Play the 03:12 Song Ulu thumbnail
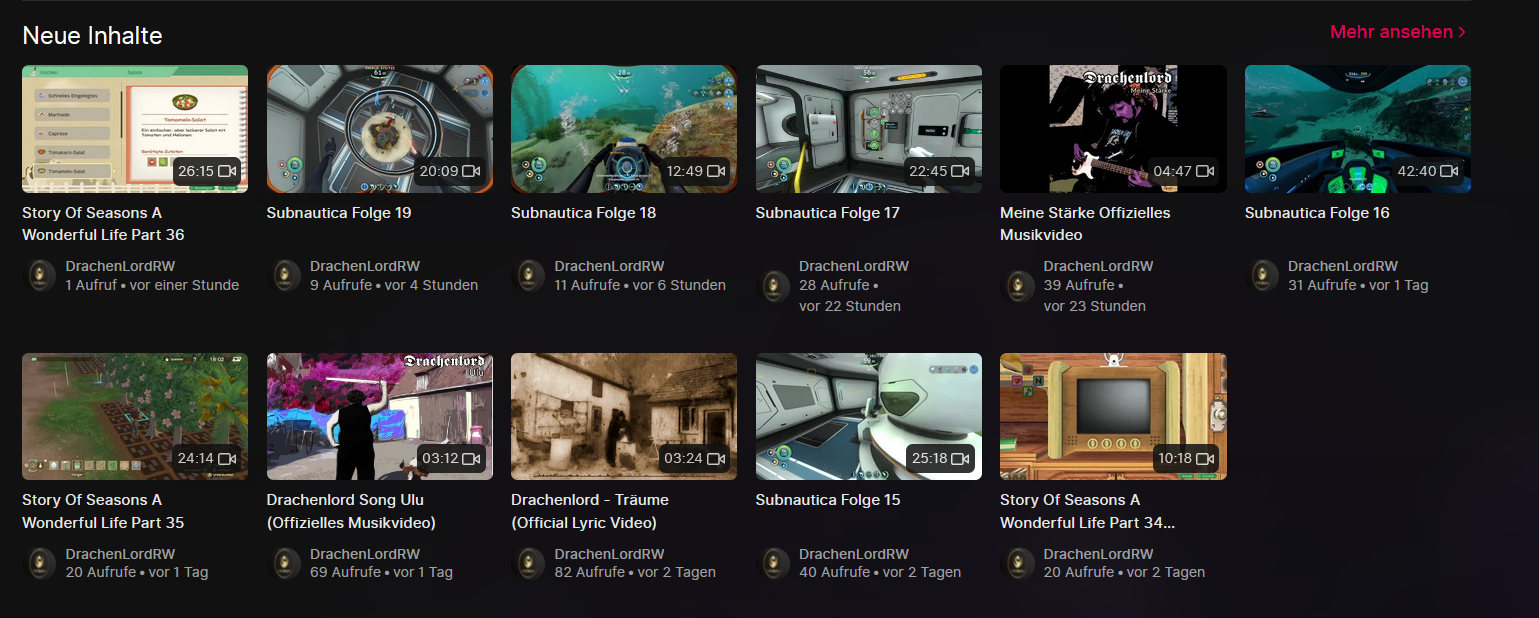This screenshot has height=618, width=1539. [x=380, y=416]
